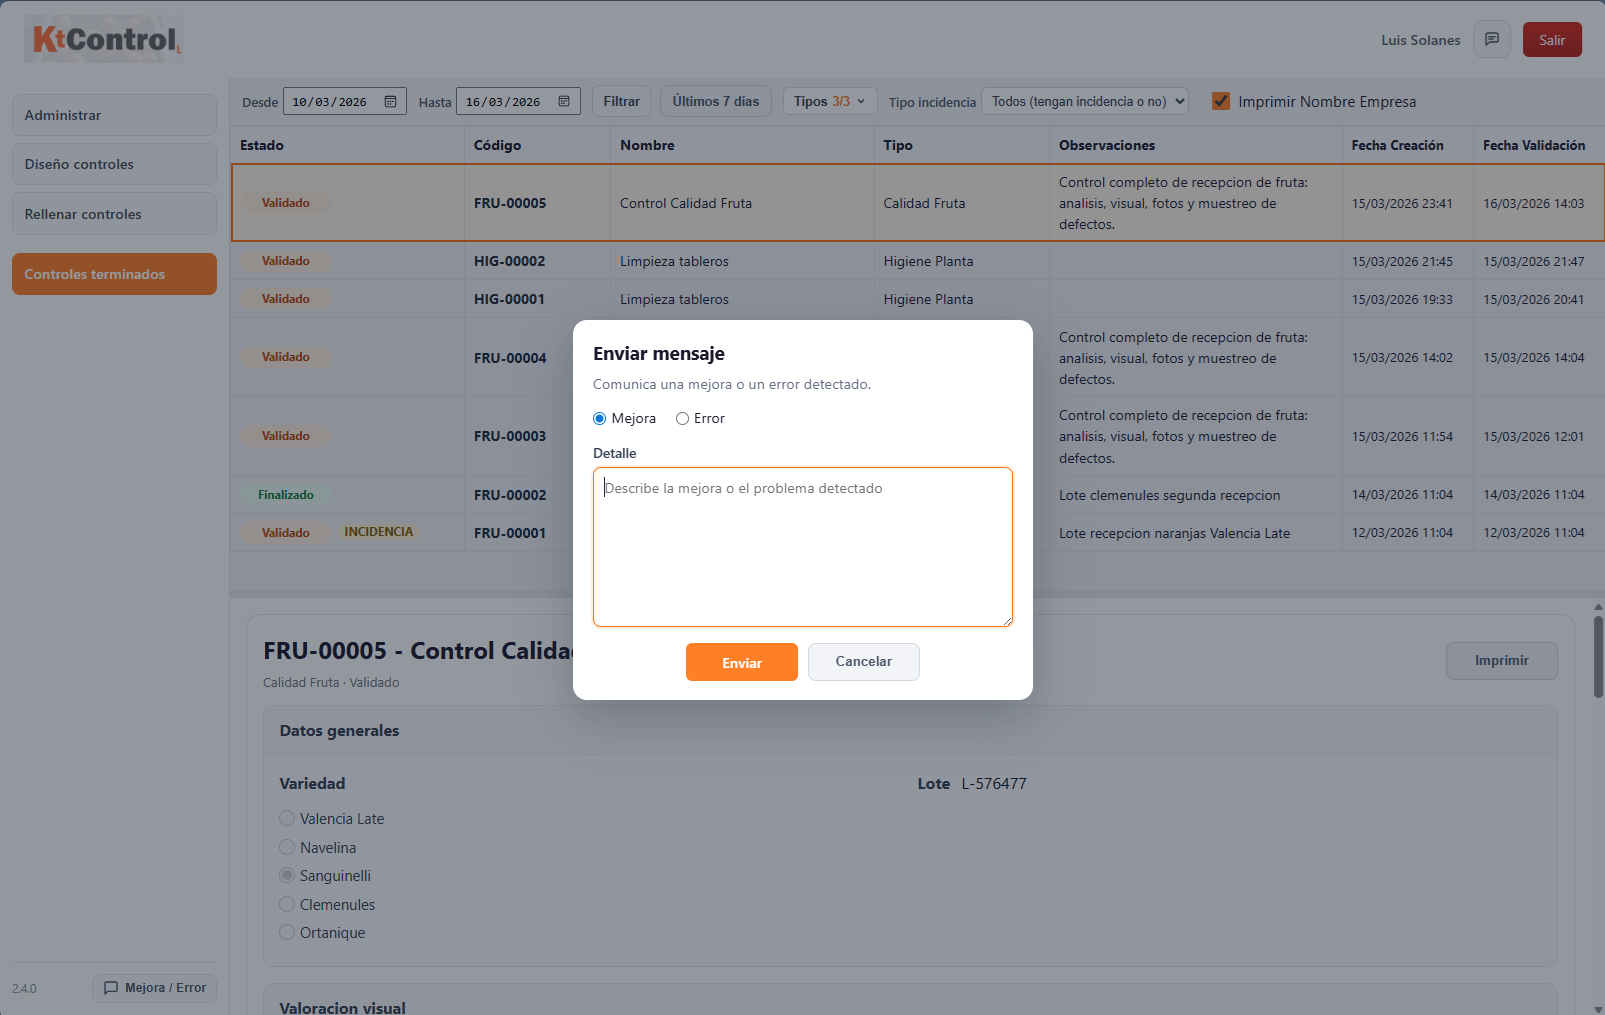Expand the Tipos 3/3 dropdown

pos(829,102)
